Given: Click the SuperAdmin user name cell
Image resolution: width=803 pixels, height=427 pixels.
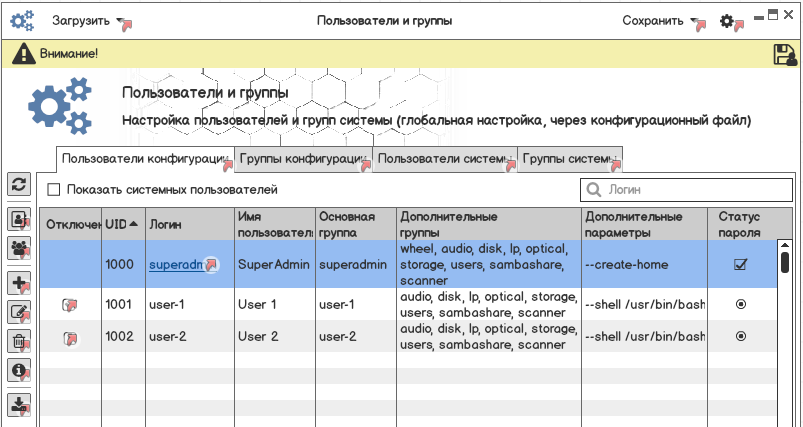Looking at the screenshot, I should coord(276,264).
